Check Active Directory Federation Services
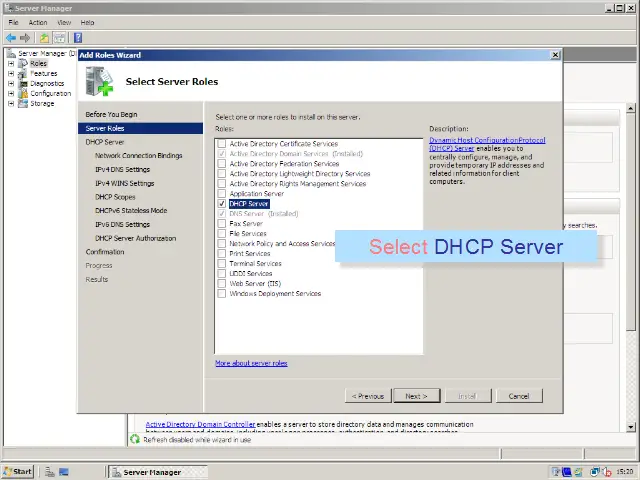The image size is (640, 480). pyautogui.click(x=222, y=164)
